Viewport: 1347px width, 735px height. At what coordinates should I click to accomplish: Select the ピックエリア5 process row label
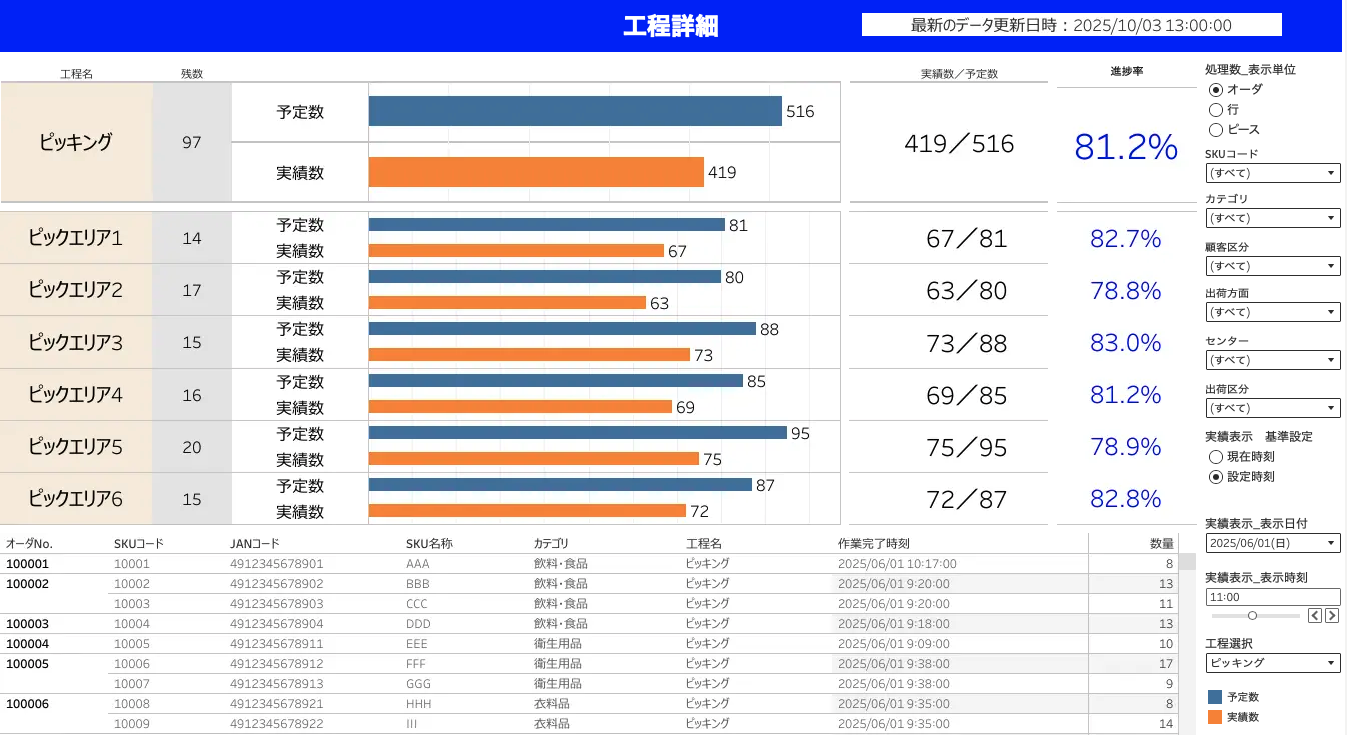[76, 447]
